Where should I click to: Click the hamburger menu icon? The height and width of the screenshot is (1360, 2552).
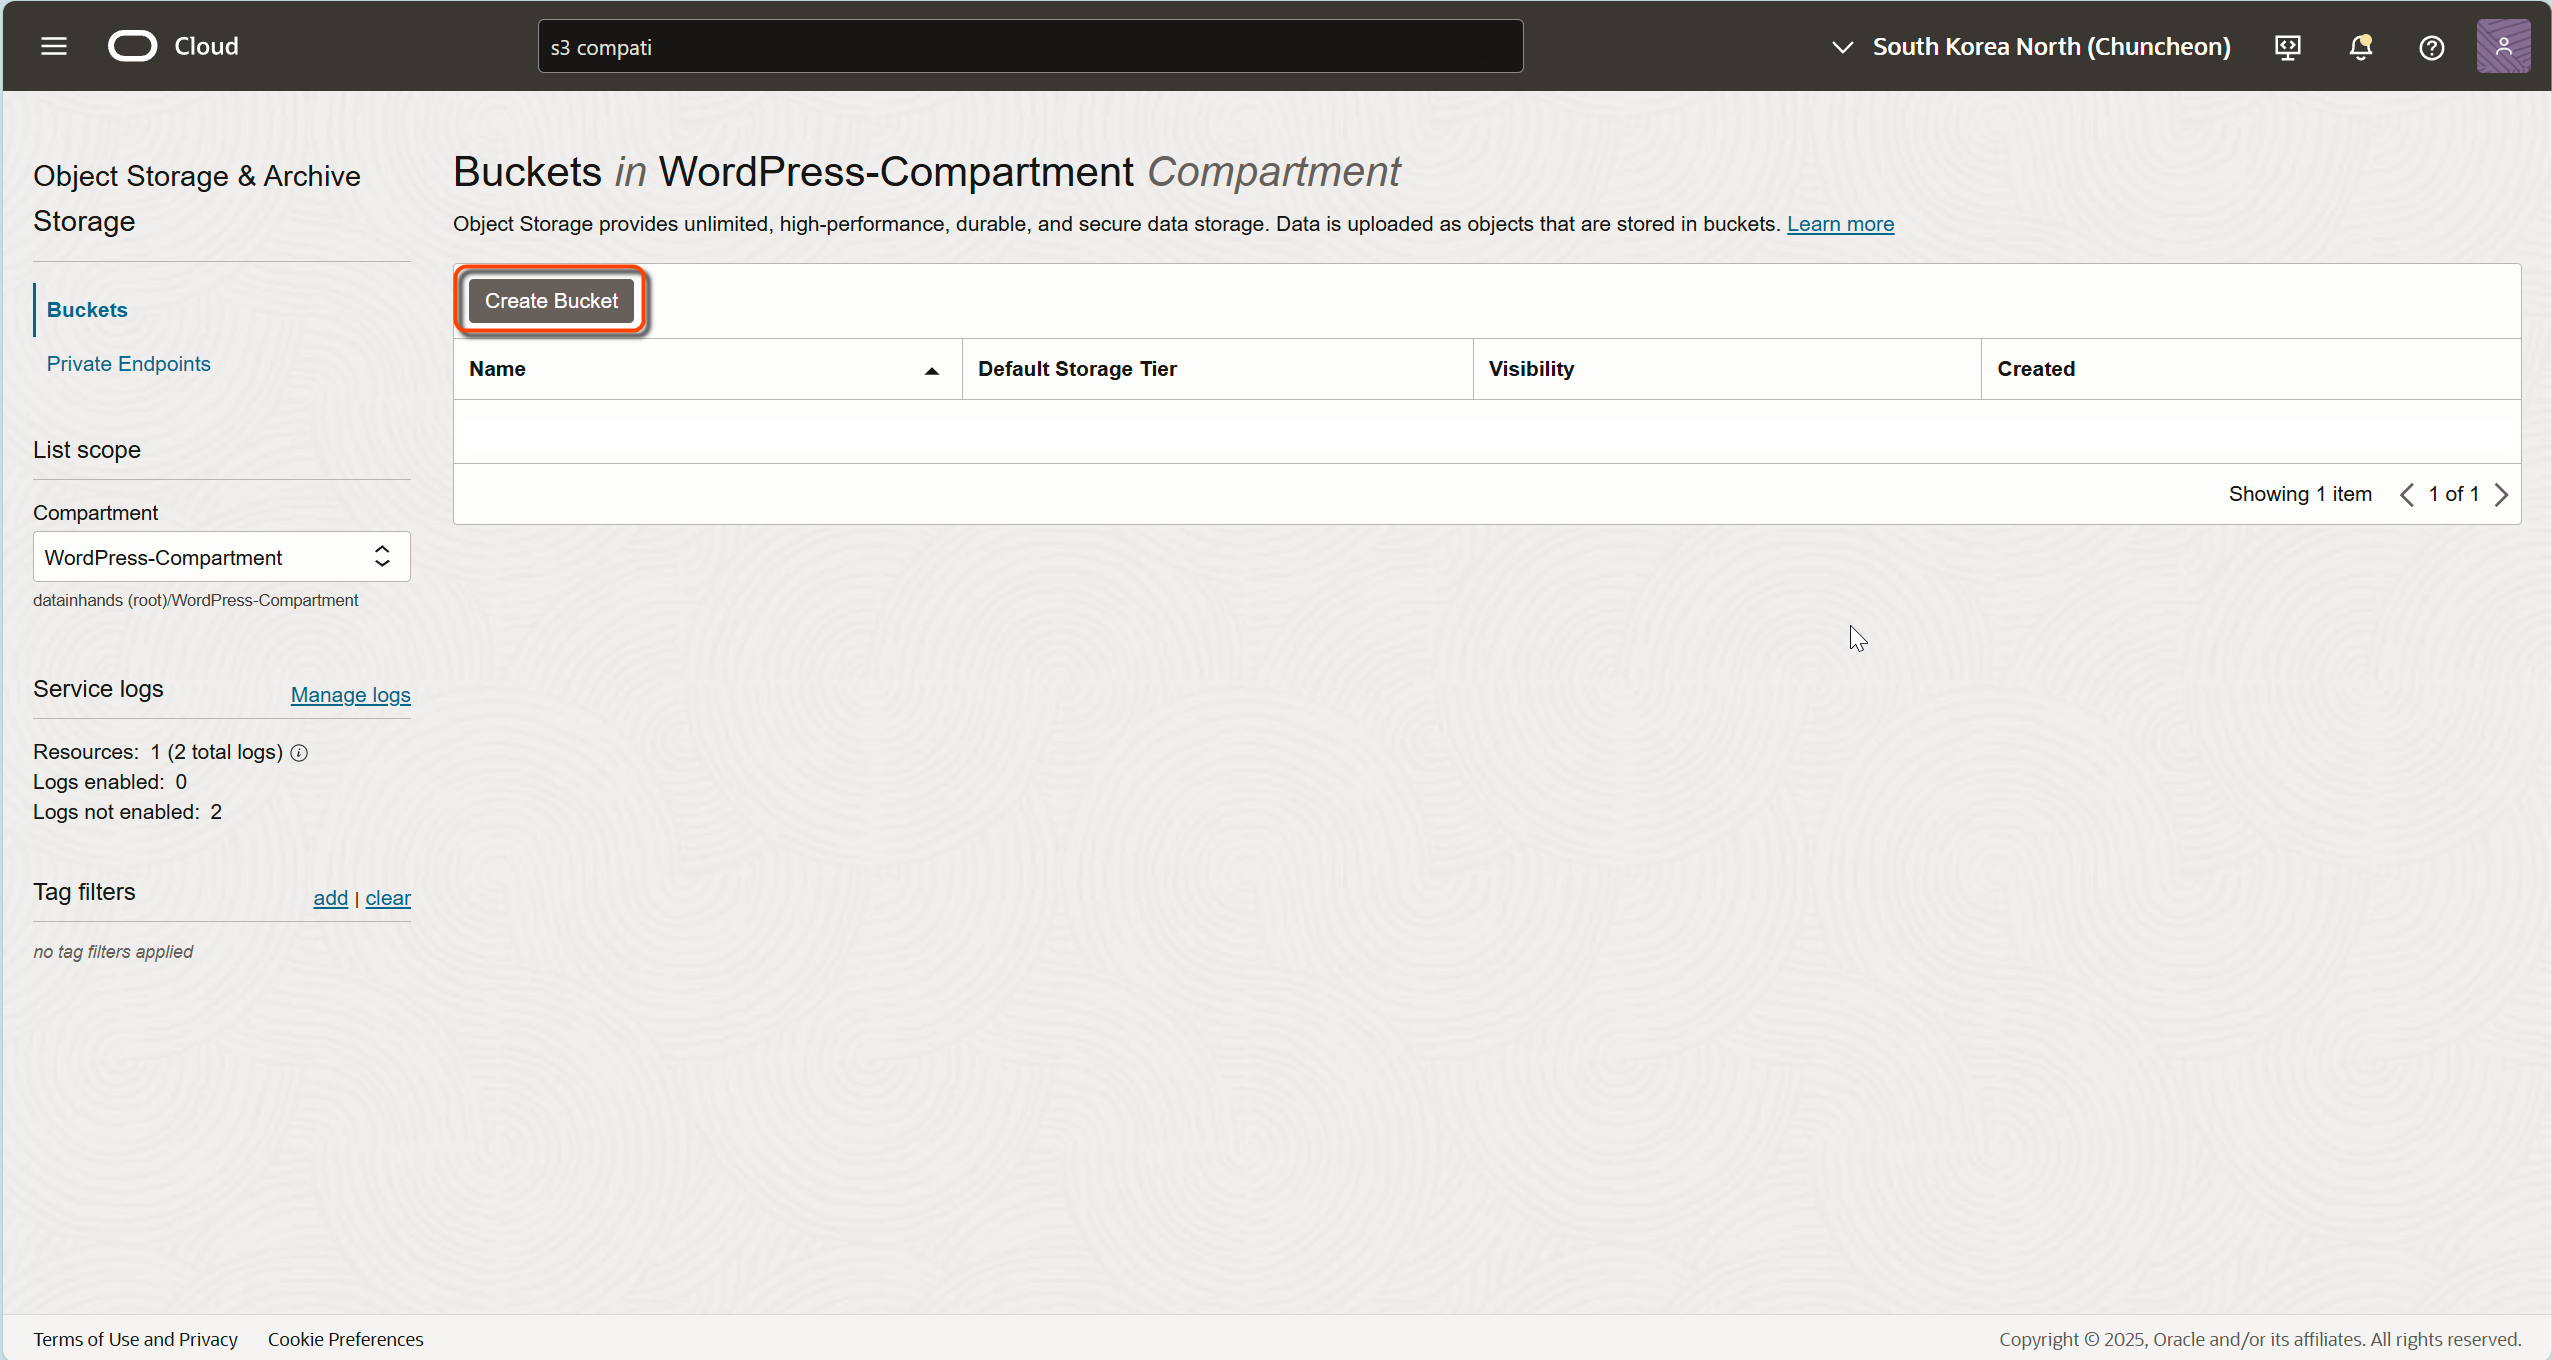click(56, 46)
